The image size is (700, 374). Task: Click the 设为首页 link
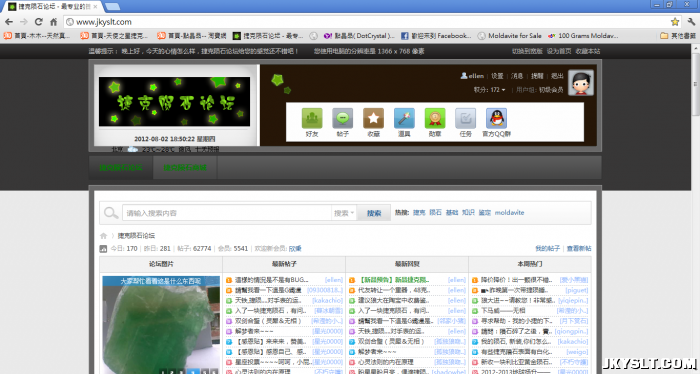(x=559, y=51)
